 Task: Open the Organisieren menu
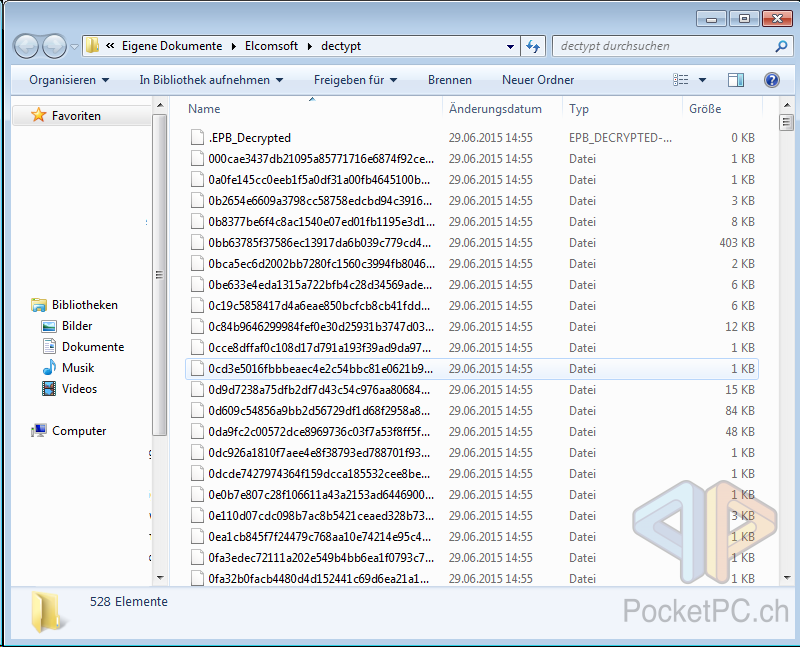tap(69, 80)
